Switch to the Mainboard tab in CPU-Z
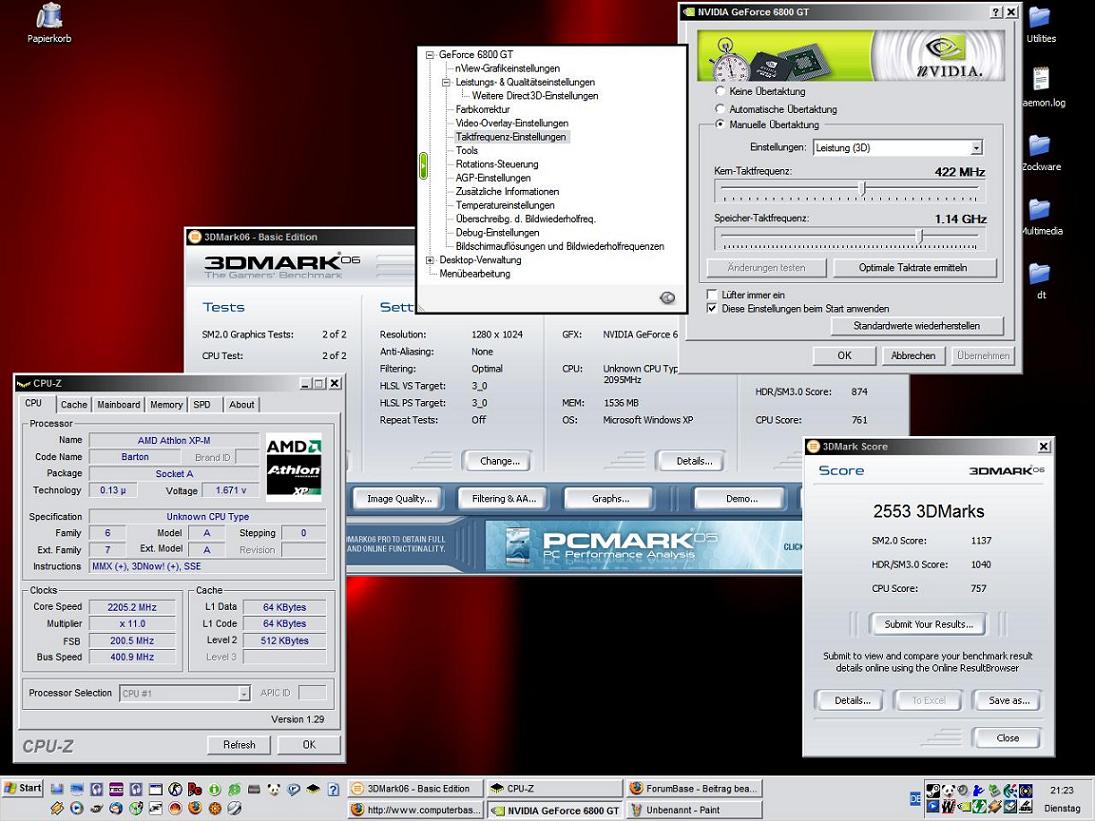Viewport: 1095px width, 821px height. click(x=118, y=404)
